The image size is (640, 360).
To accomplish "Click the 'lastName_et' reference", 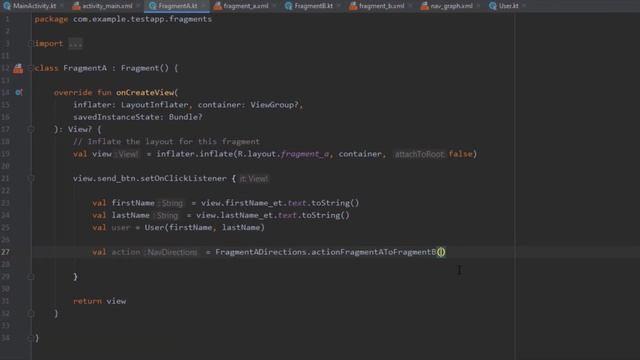I will click(x=247, y=215).
